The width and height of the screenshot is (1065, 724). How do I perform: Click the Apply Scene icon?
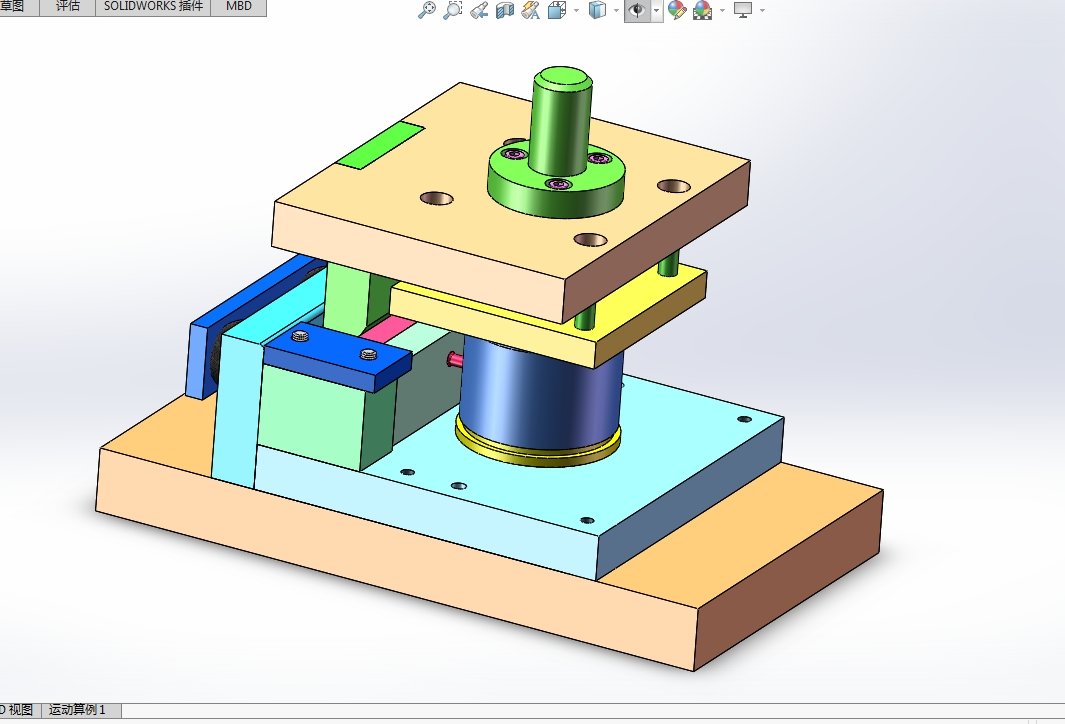702,10
